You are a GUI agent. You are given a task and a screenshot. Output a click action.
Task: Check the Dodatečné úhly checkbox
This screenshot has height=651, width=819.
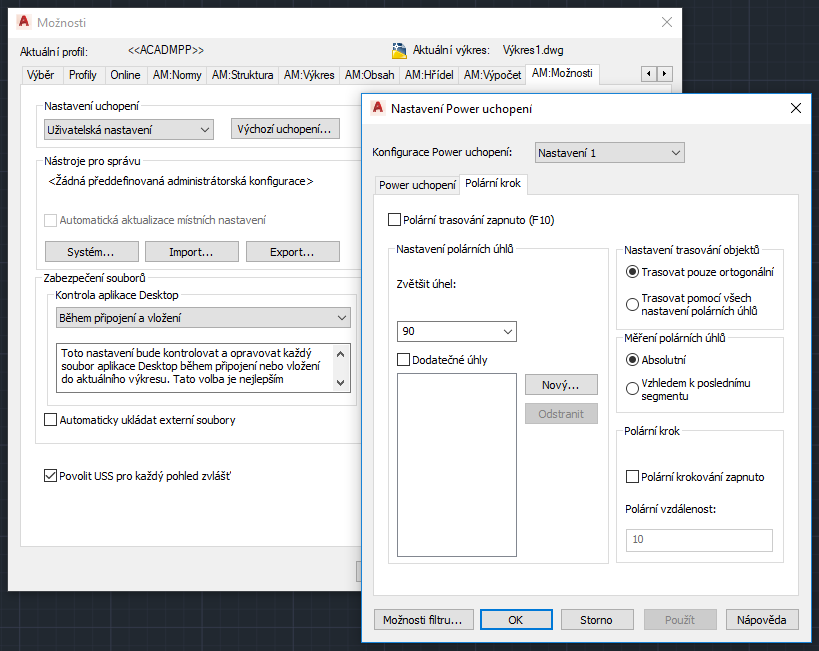click(x=404, y=360)
